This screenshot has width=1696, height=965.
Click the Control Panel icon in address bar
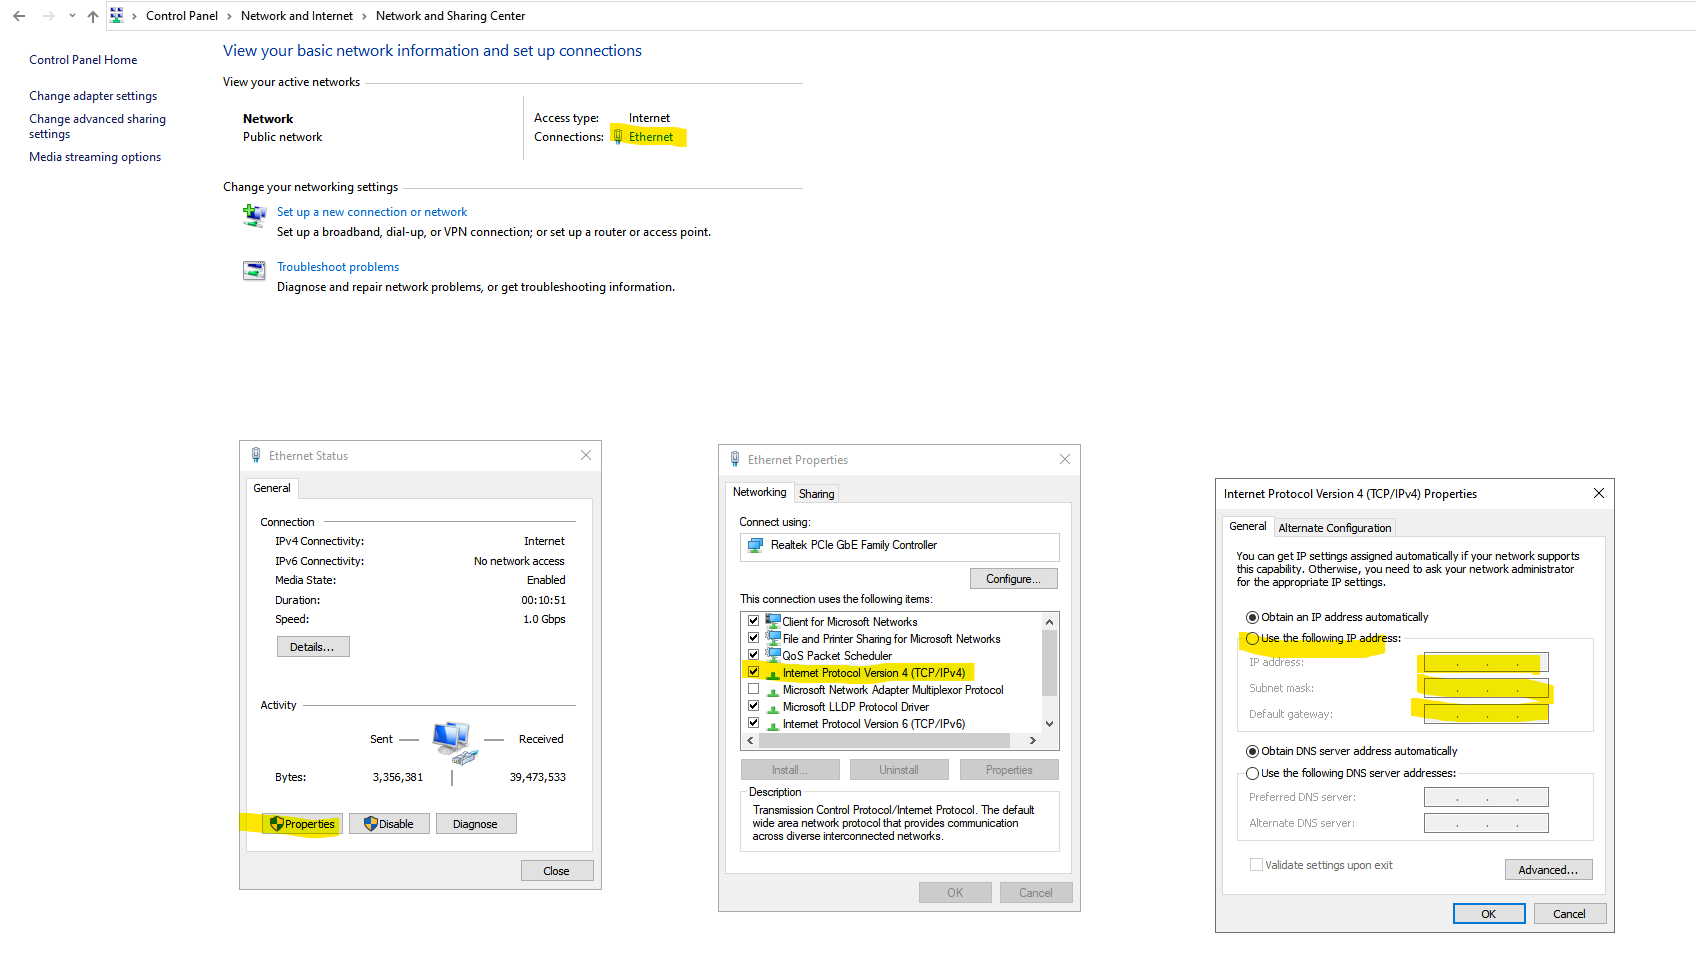[x=117, y=16]
